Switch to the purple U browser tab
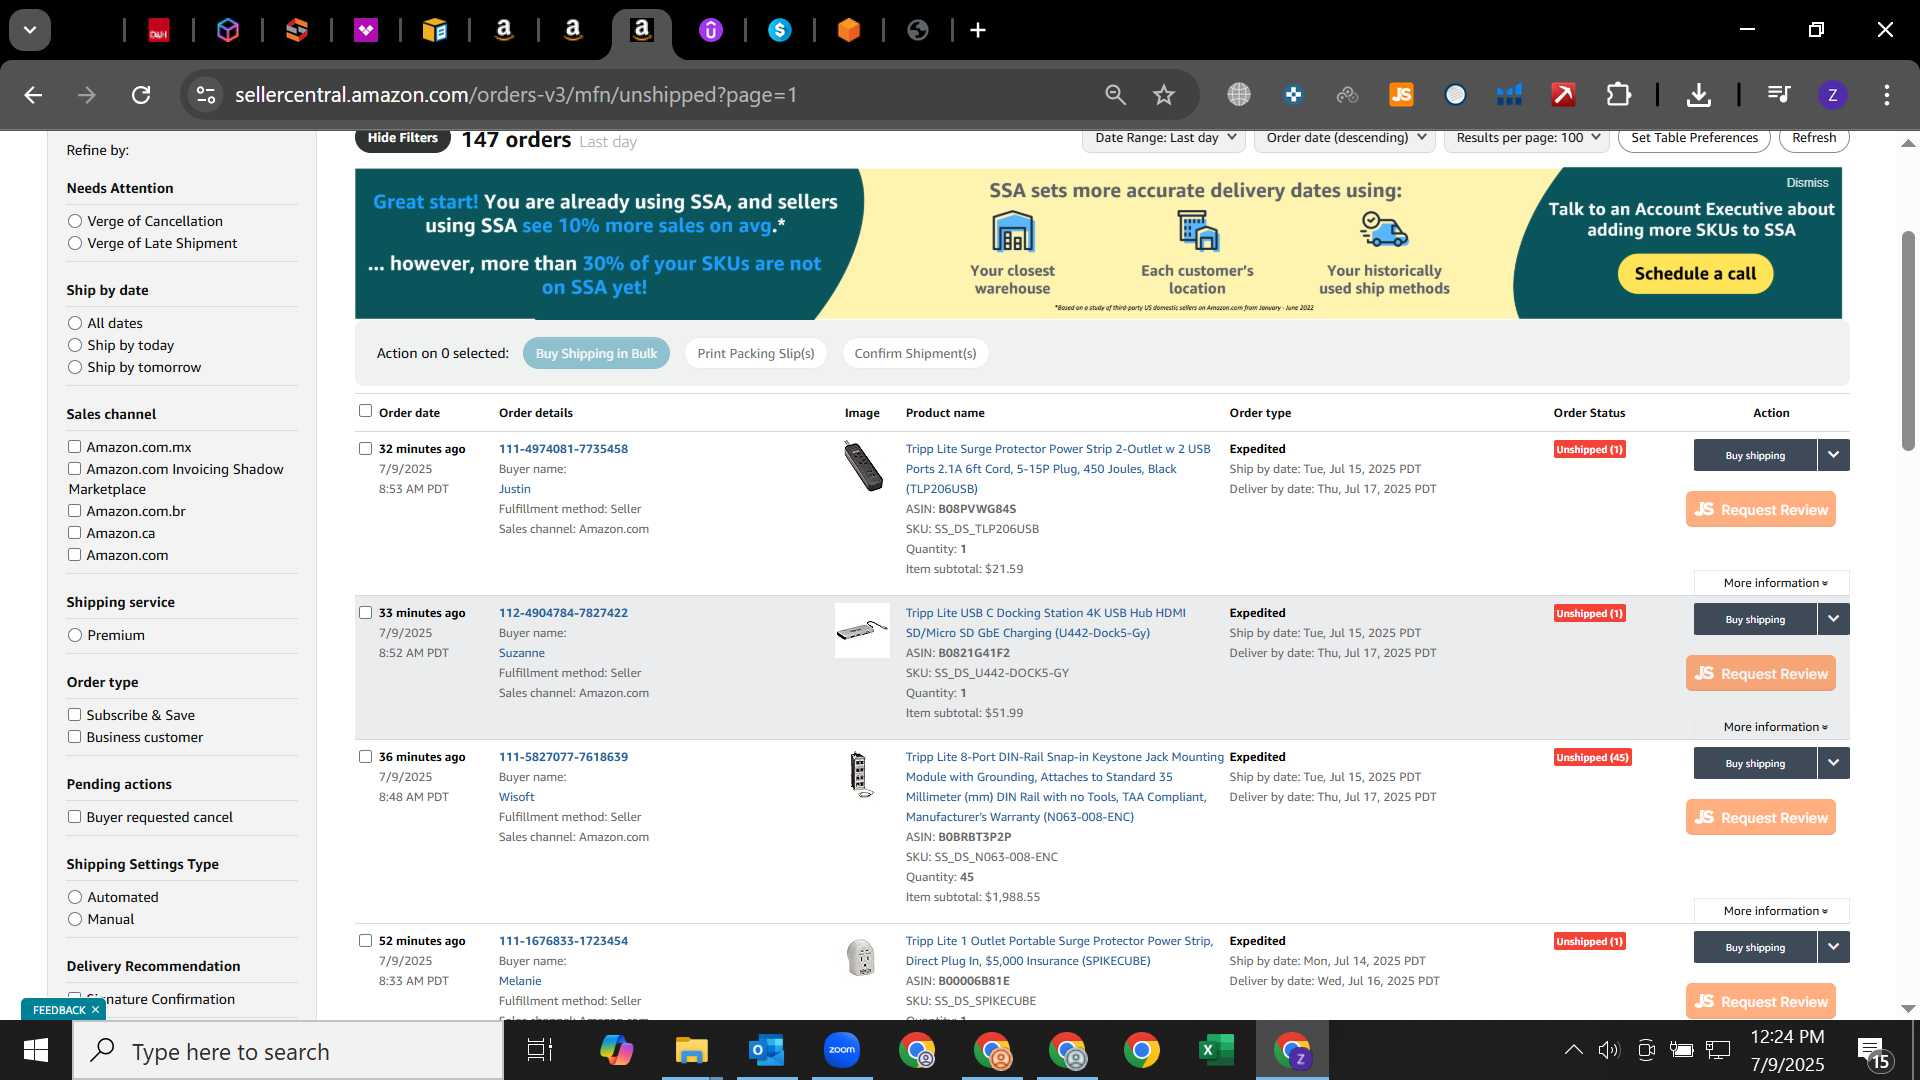Image resolution: width=1920 pixels, height=1080 pixels. 711,31
